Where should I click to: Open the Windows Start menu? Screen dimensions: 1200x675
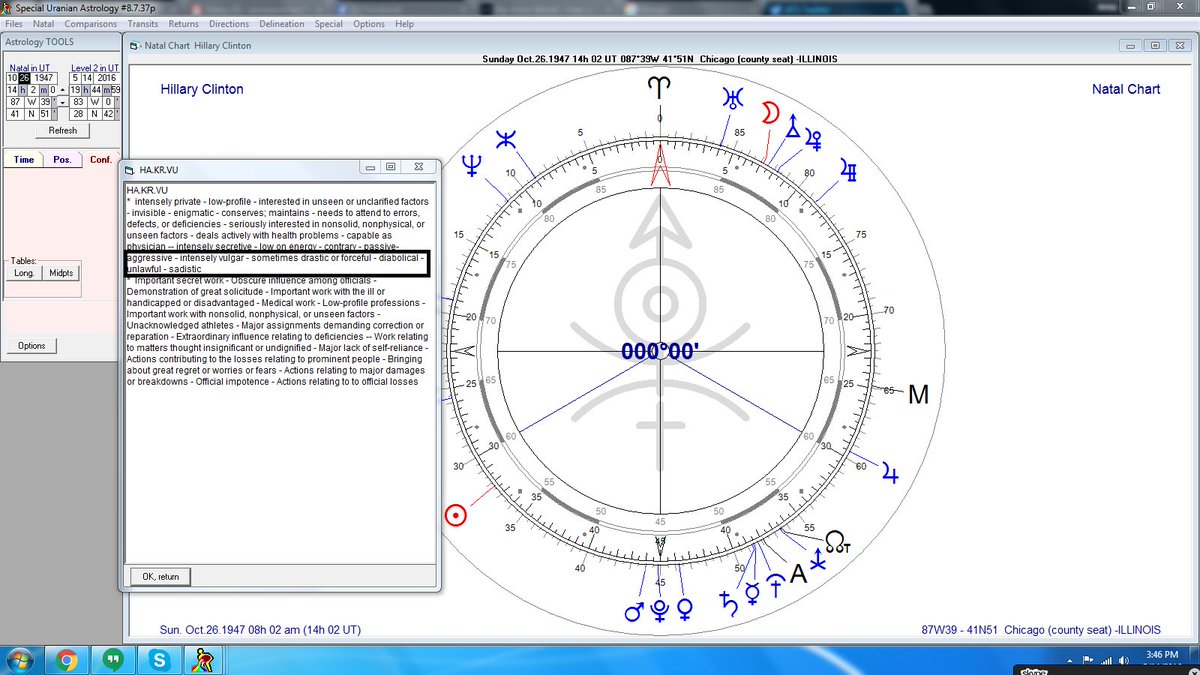coord(20,660)
